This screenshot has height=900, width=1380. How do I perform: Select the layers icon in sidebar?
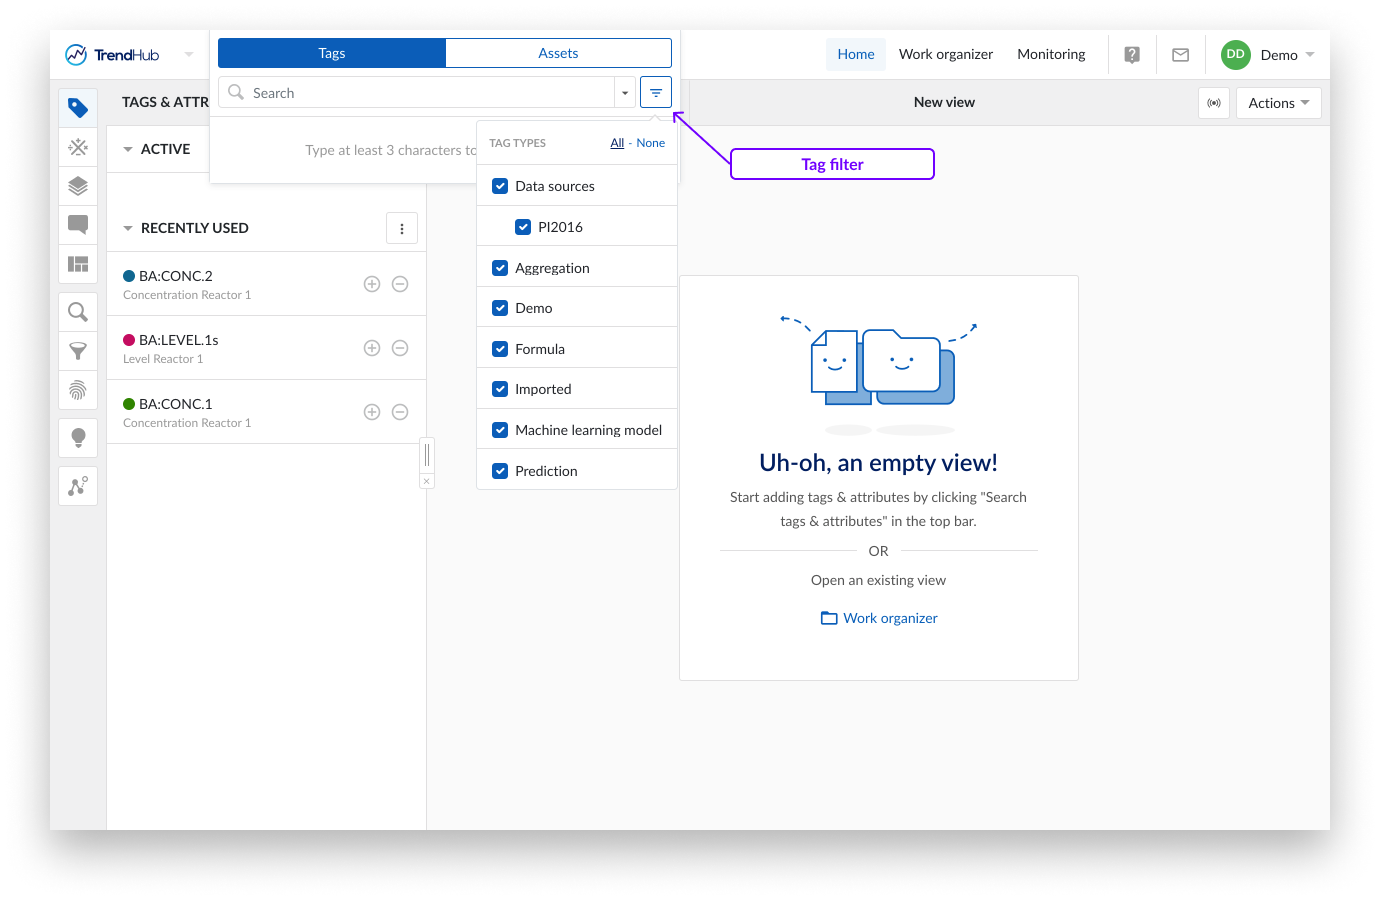coord(78,186)
